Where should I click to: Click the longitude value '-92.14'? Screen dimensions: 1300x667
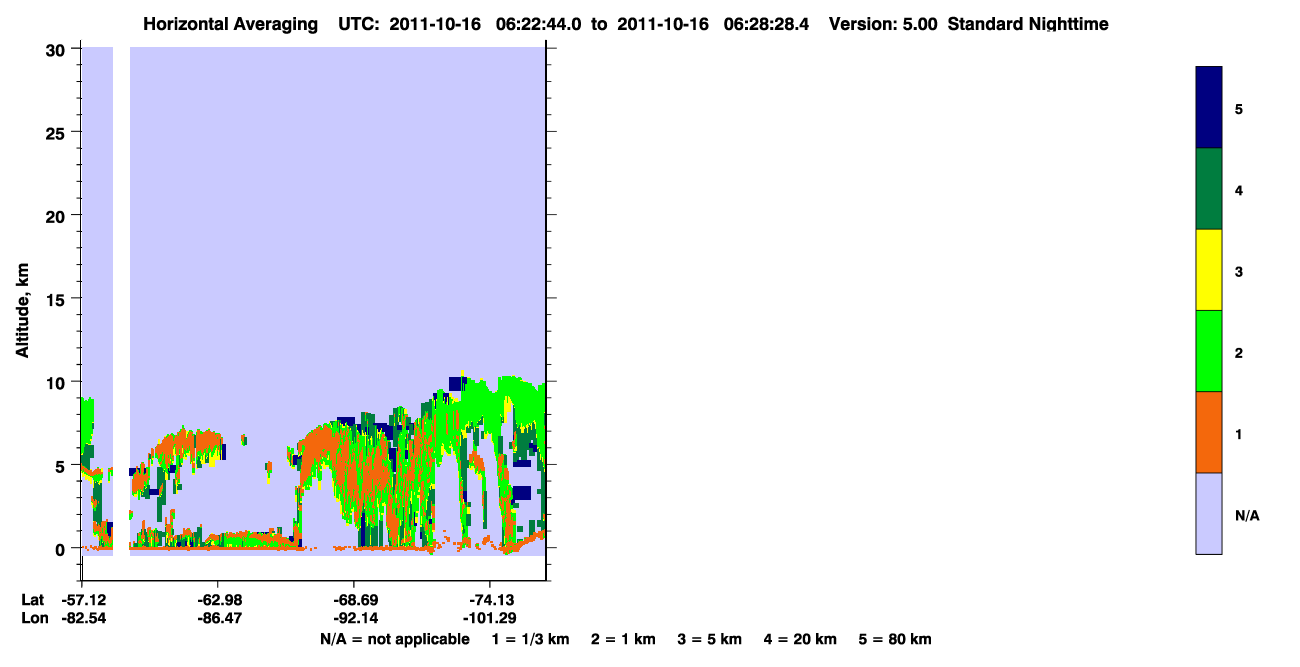tap(354, 618)
